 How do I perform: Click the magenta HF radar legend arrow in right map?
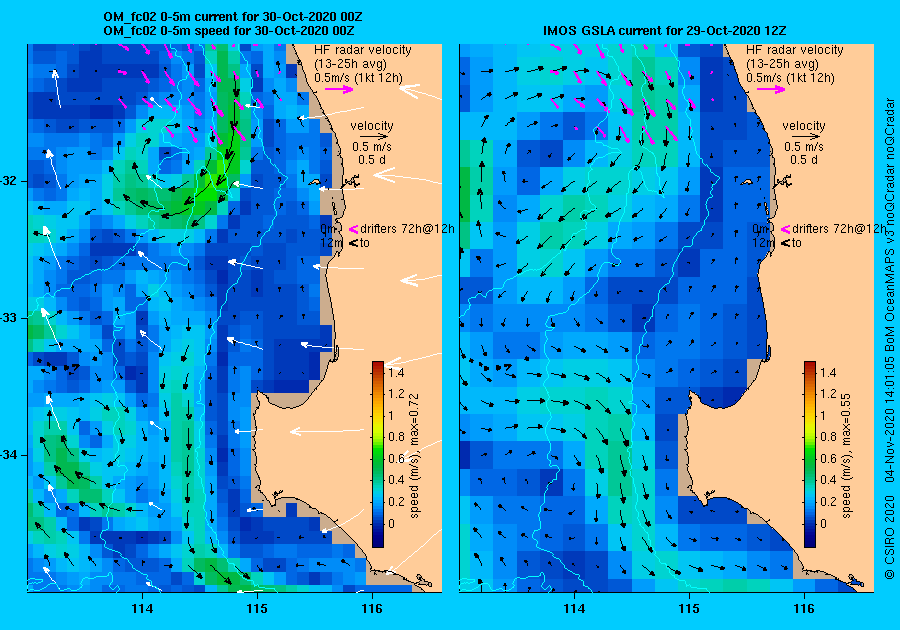(771, 89)
